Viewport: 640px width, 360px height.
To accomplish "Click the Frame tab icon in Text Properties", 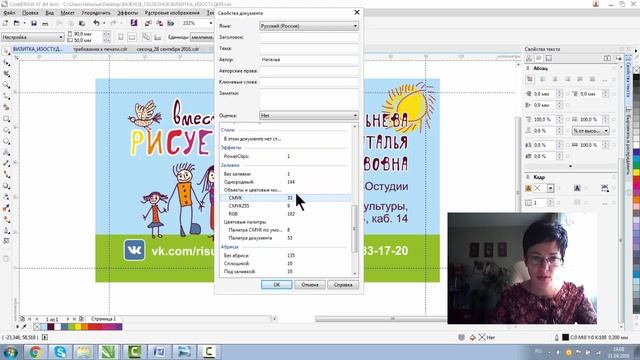I will pos(549,58).
